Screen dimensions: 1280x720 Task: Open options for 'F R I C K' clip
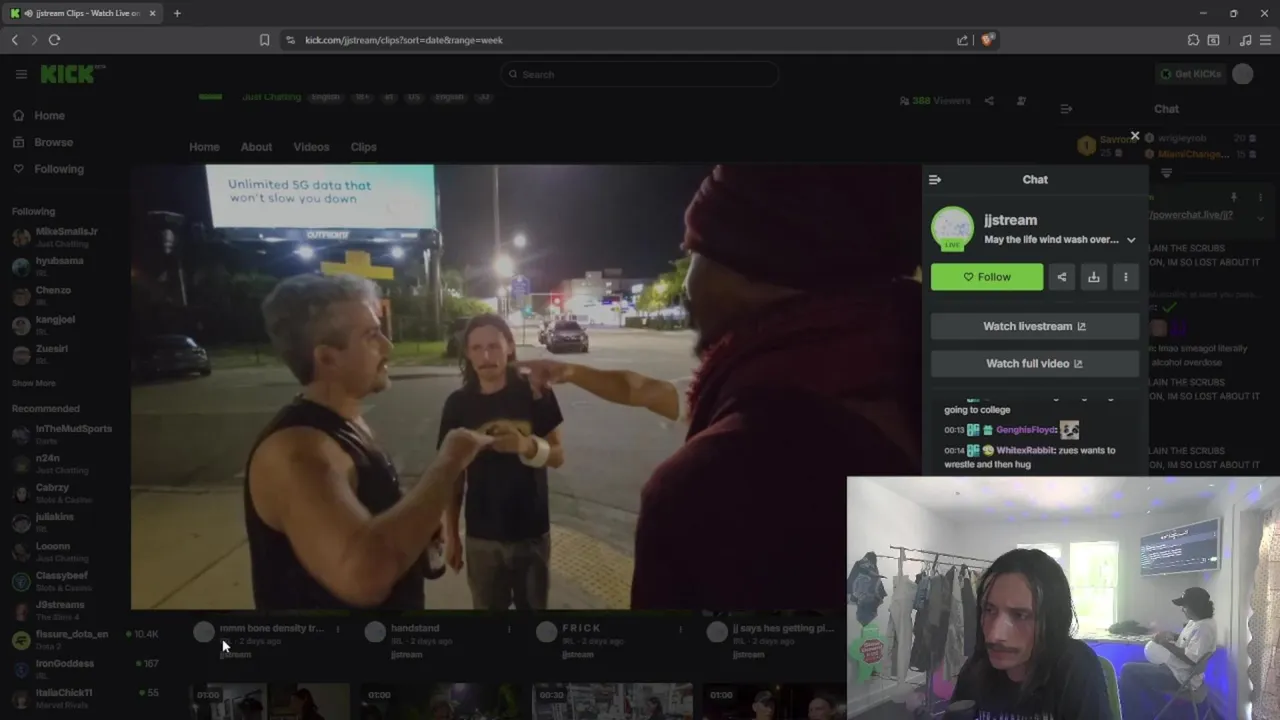tap(680, 629)
